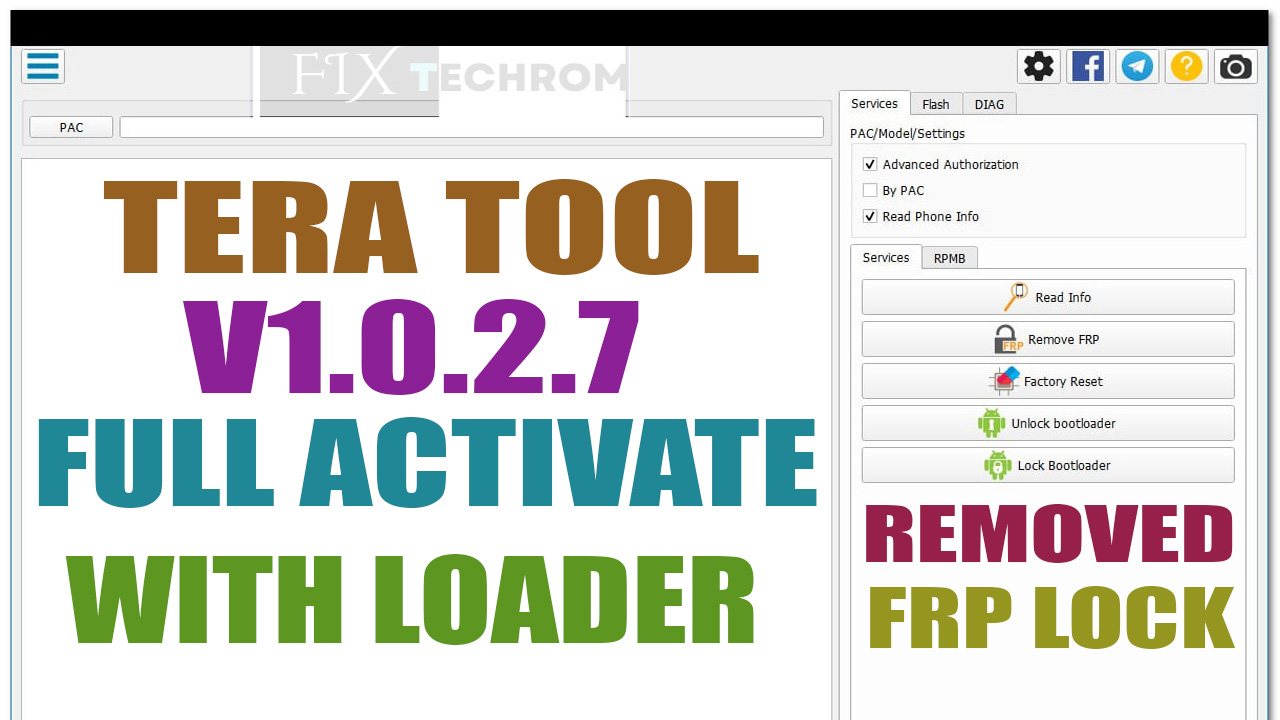The width and height of the screenshot is (1280, 720).
Task: Click the Unlock bootloader button
Action: click(x=1048, y=423)
